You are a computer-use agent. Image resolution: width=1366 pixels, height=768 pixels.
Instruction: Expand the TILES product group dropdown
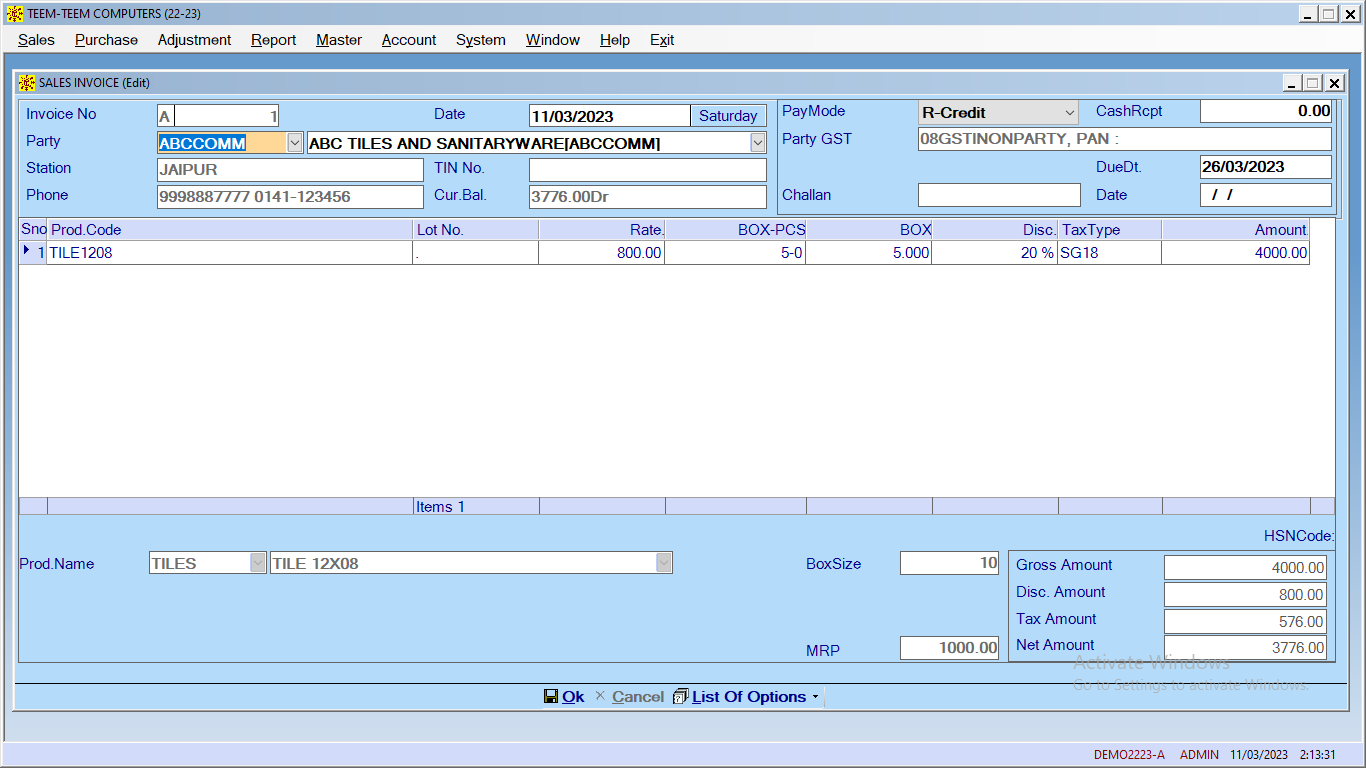click(x=258, y=563)
